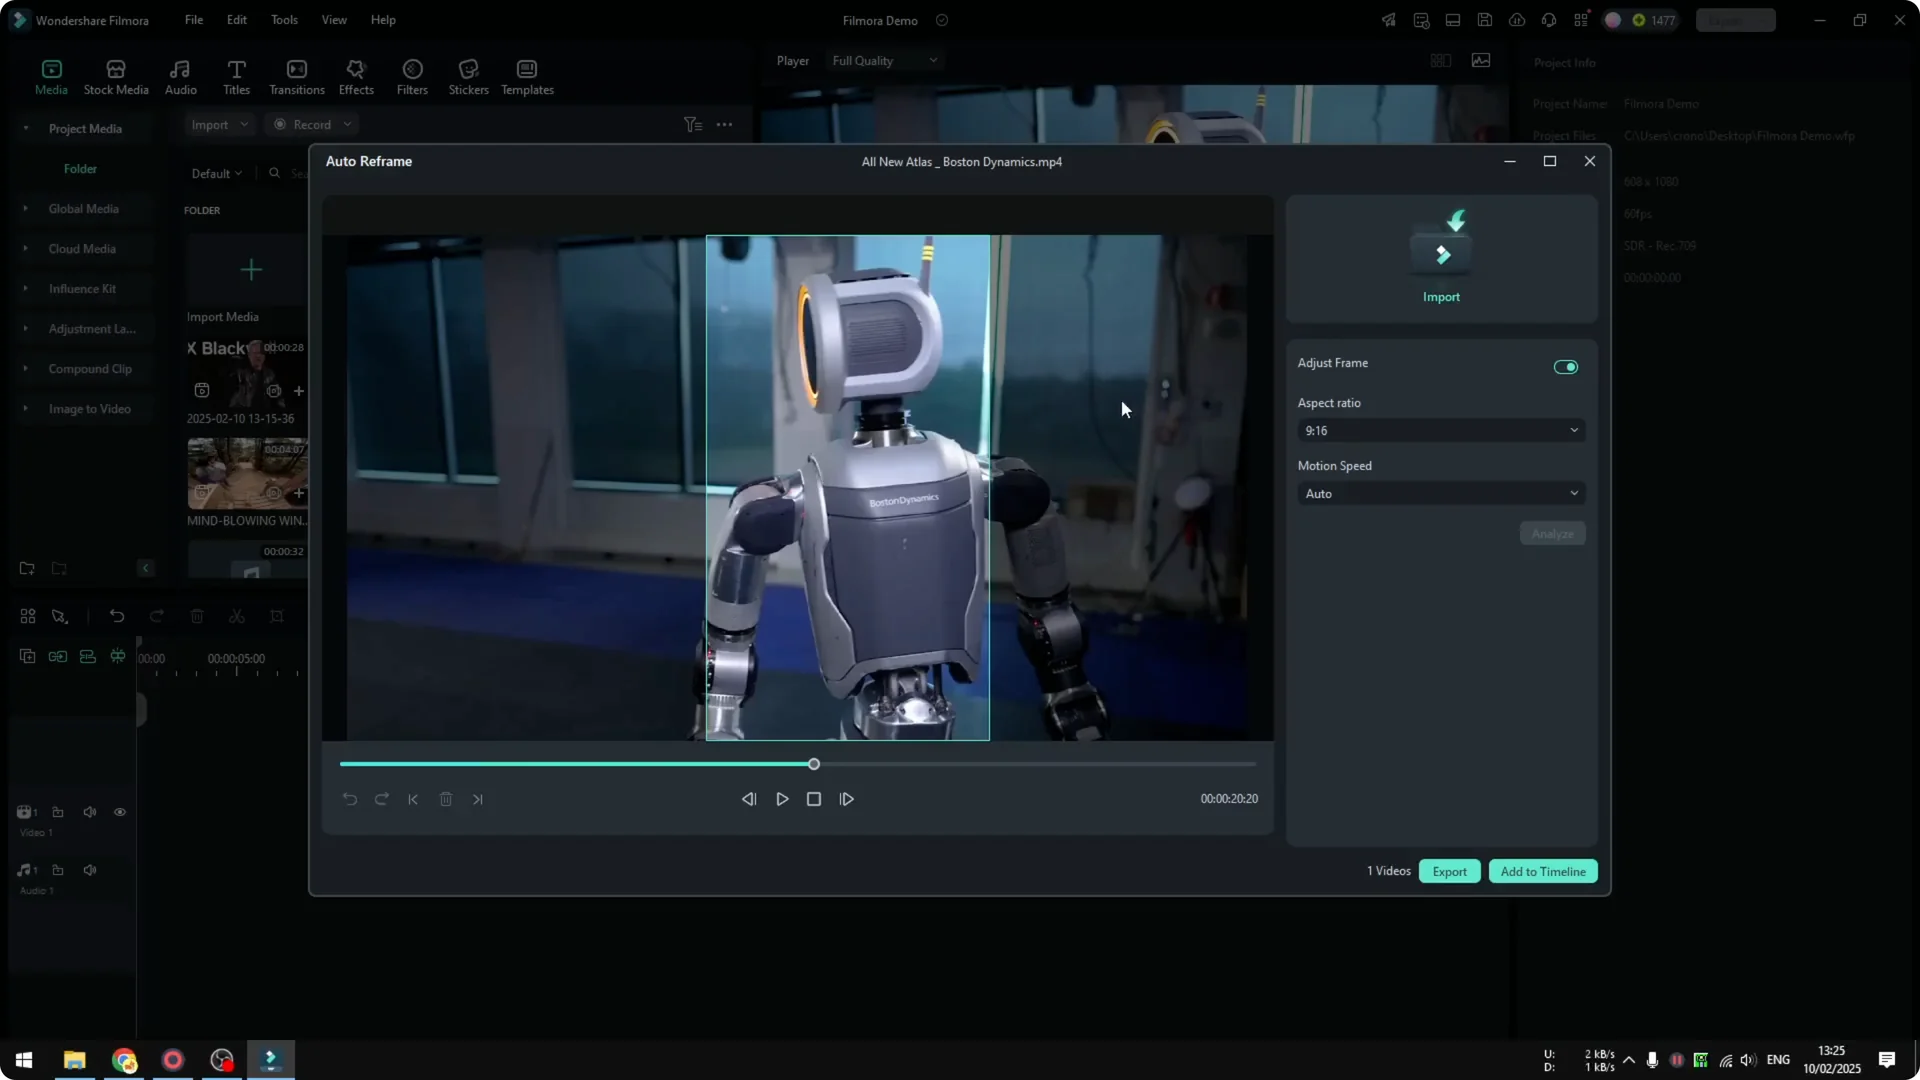Expand the Project Media tree

[26, 129]
